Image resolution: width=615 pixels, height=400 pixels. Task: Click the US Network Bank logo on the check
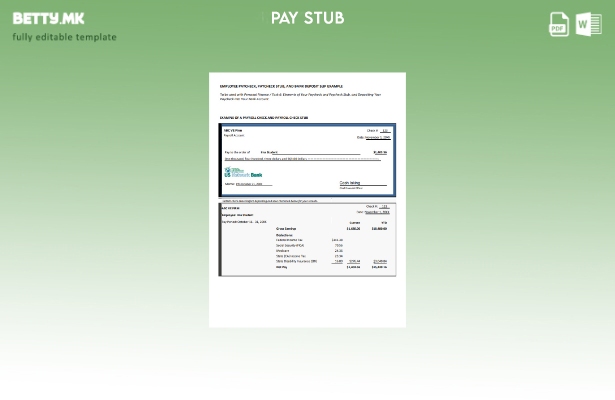point(243,172)
